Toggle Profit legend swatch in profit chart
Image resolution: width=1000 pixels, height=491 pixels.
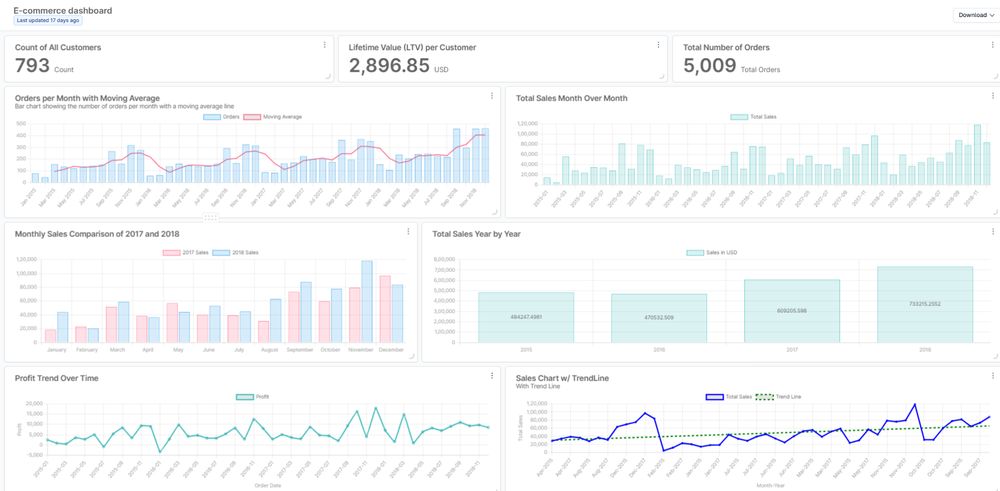pyautogui.click(x=245, y=397)
